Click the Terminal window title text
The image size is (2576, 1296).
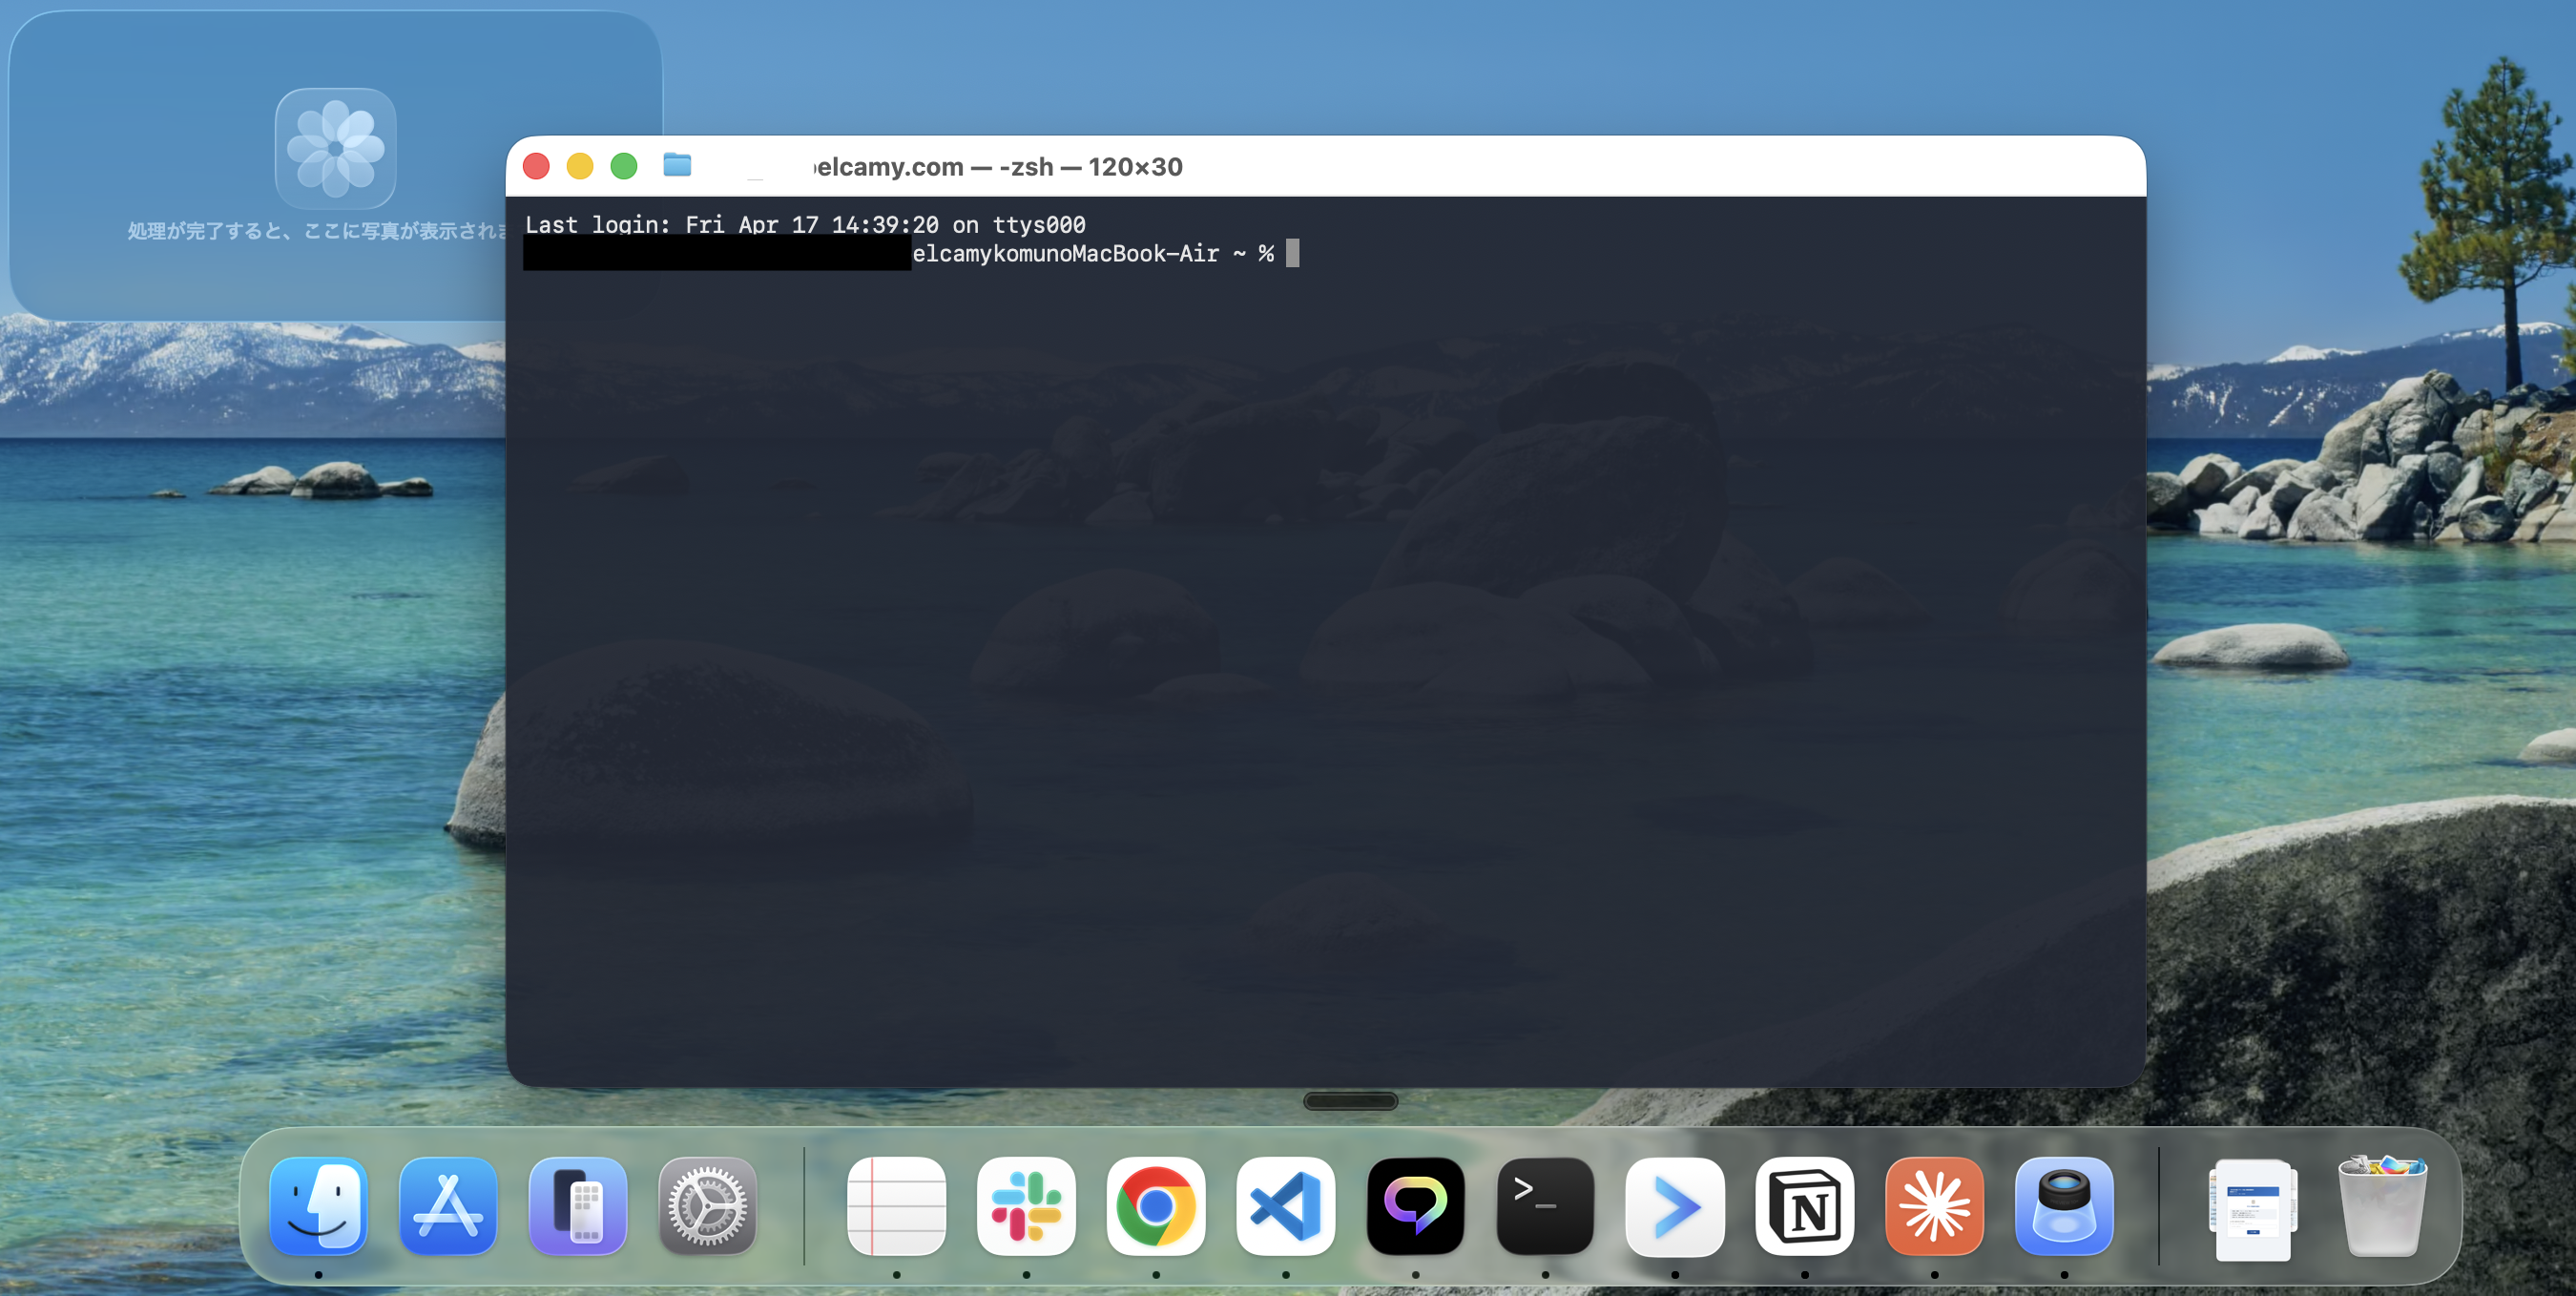[998, 167]
